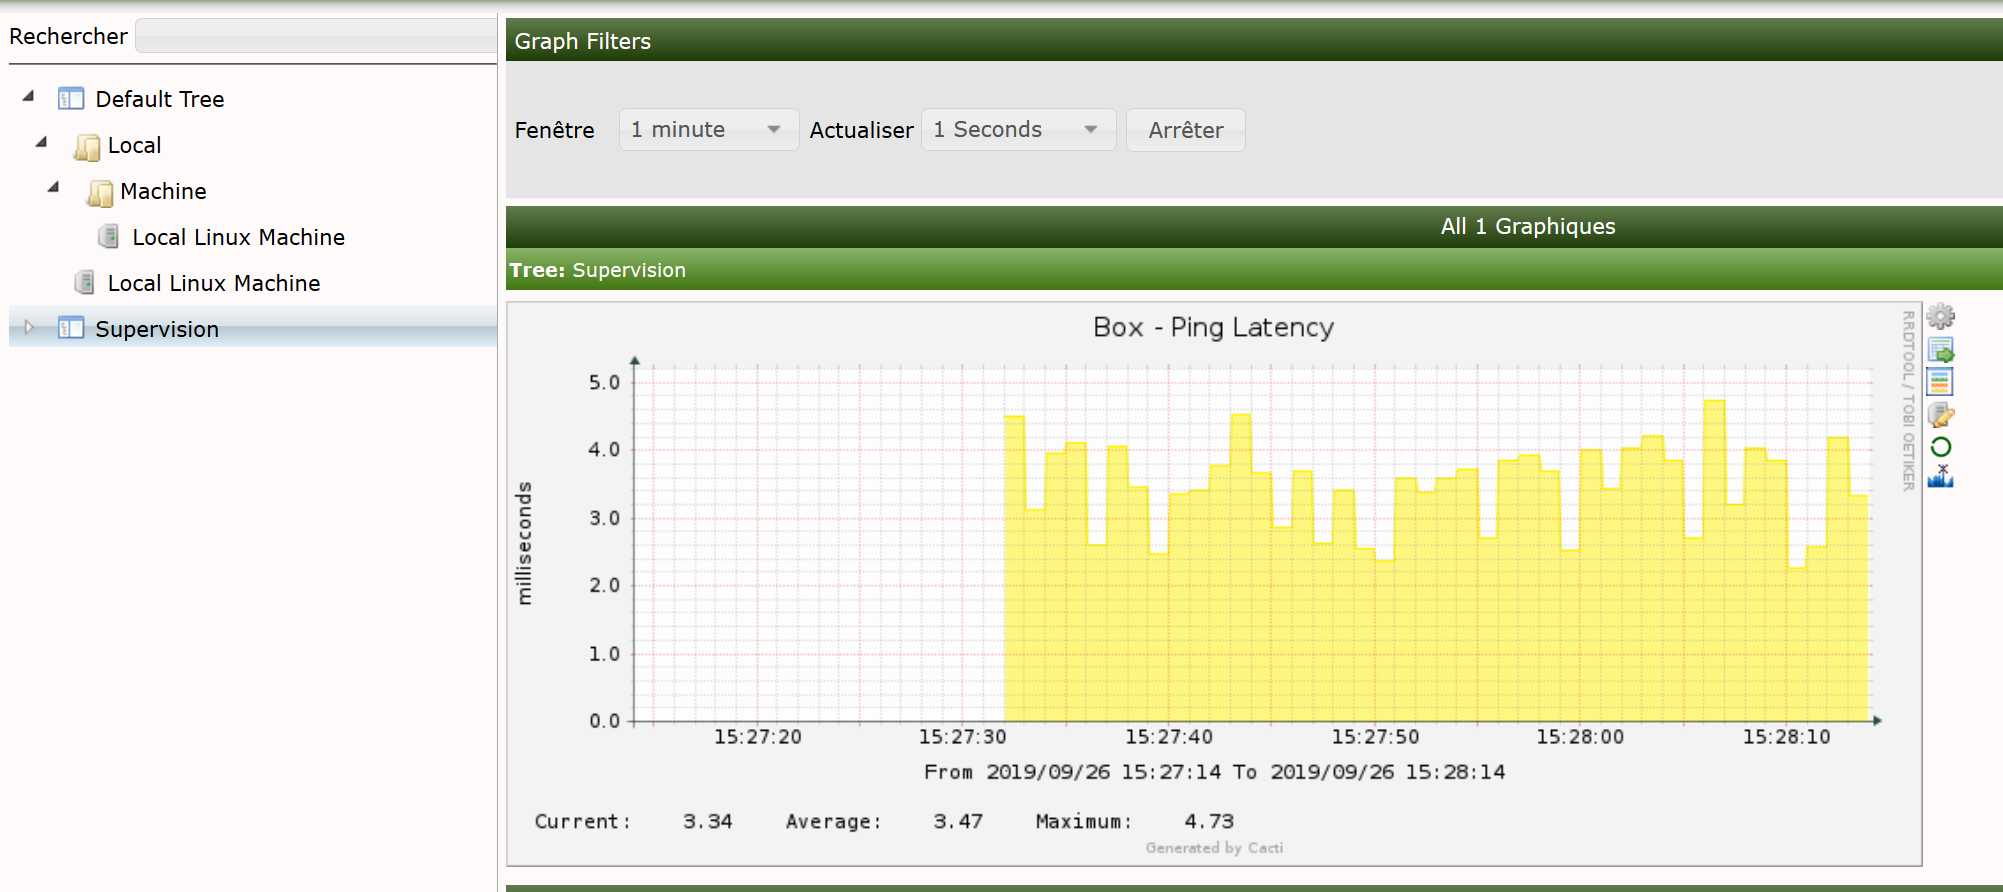Collapse the Machine folder node

(54, 188)
